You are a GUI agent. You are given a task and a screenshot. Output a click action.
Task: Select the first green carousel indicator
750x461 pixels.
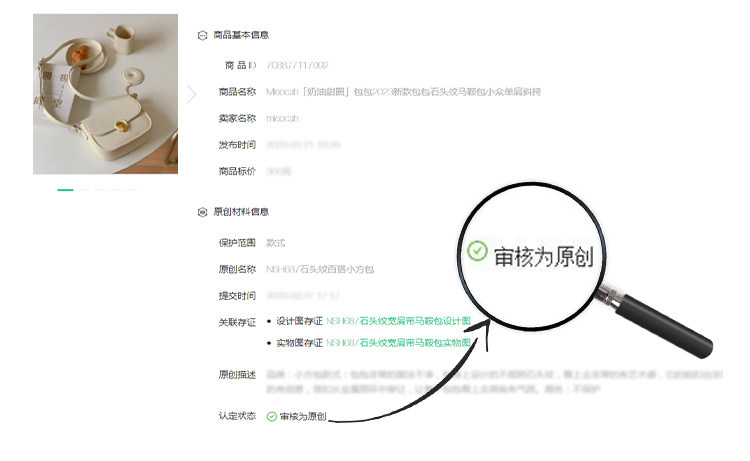tap(66, 190)
